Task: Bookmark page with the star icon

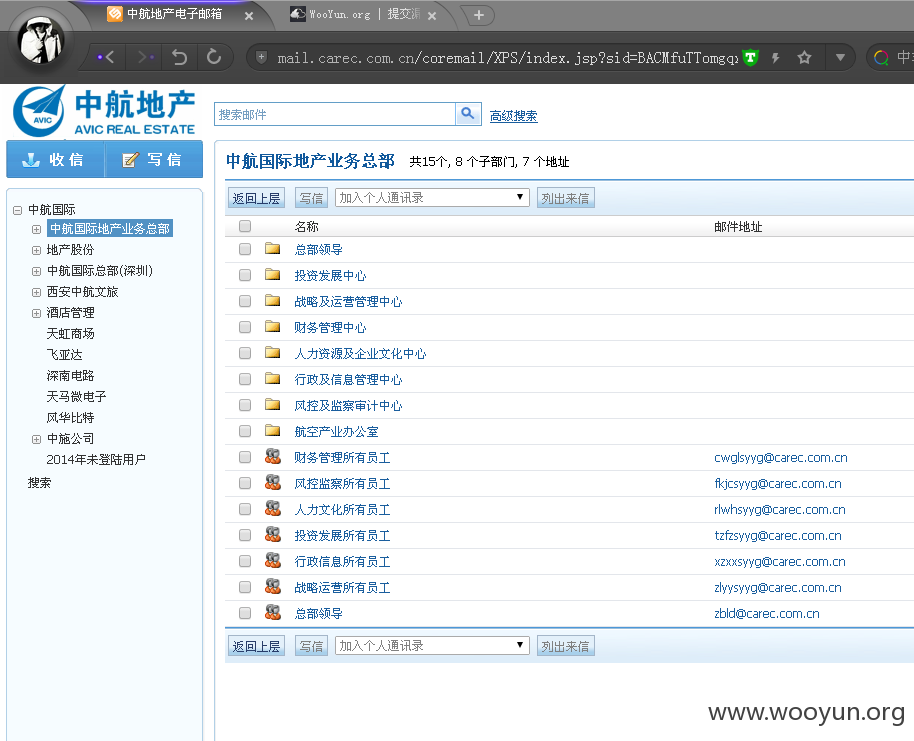Action: (x=804, y=57)
